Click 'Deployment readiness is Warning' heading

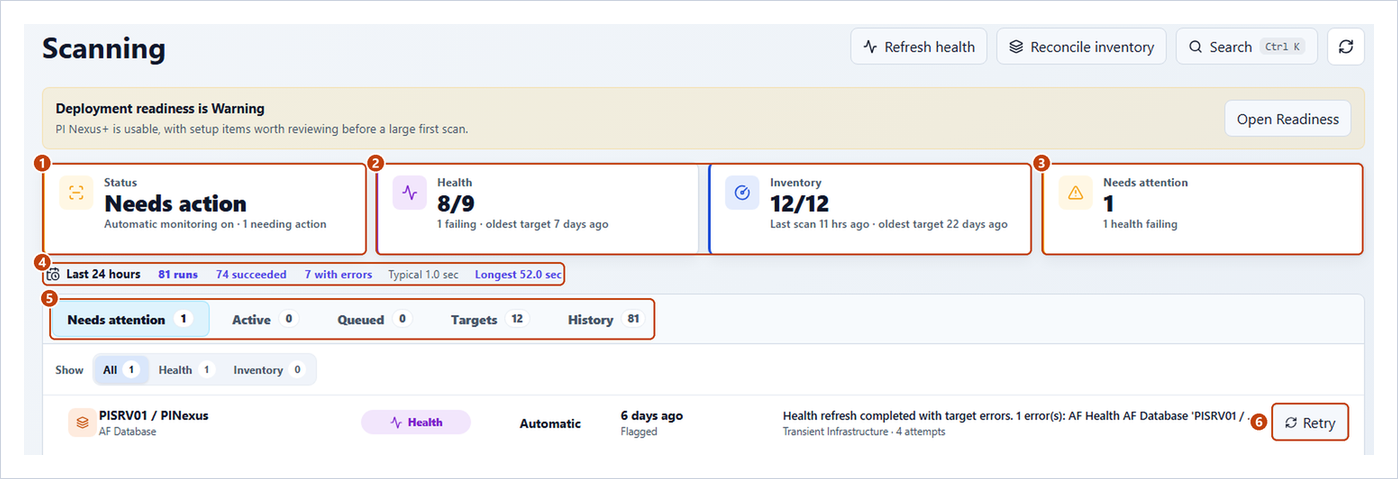tap(160, 108)
